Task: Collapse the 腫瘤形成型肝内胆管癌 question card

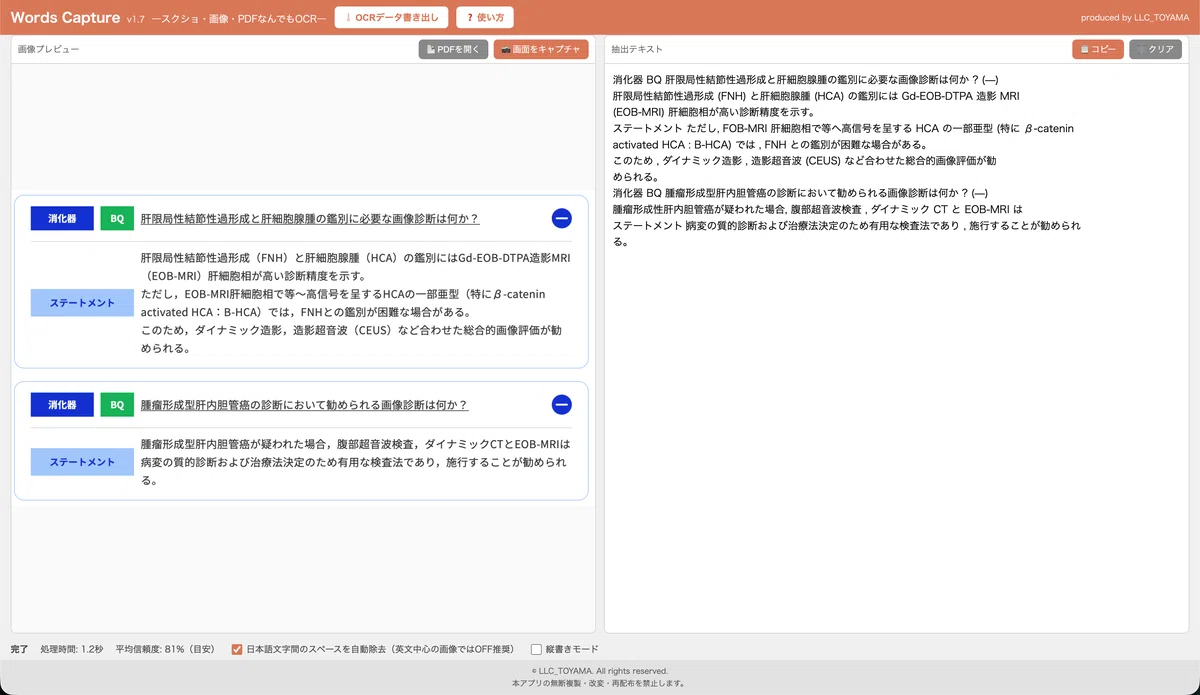Action: (561, 404)
